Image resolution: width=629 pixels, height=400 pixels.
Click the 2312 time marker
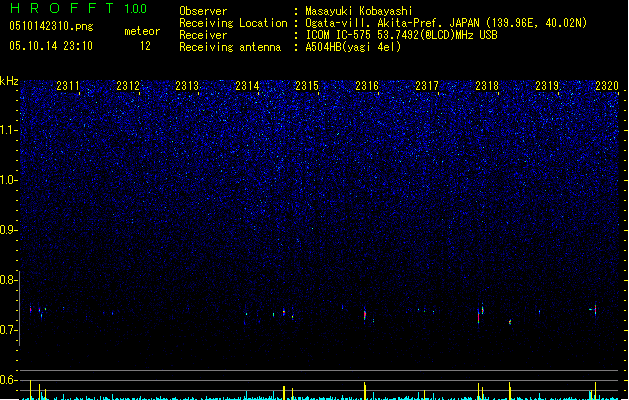(128, 86)
